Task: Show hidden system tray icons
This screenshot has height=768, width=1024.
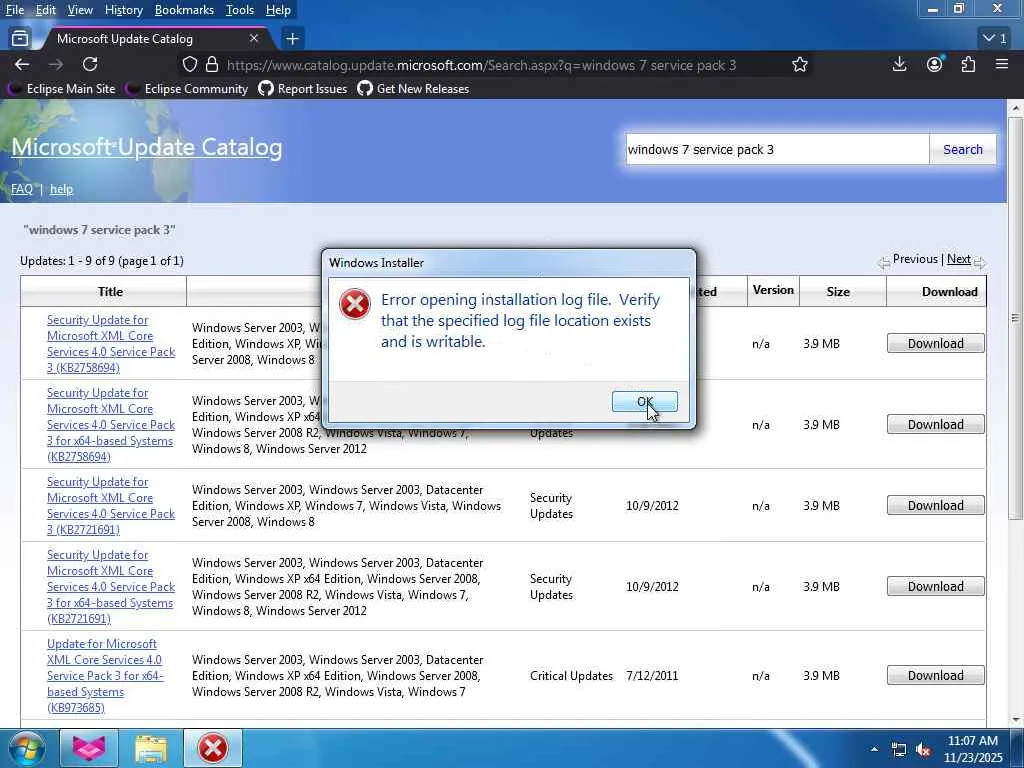Action: tap(874, 749)
